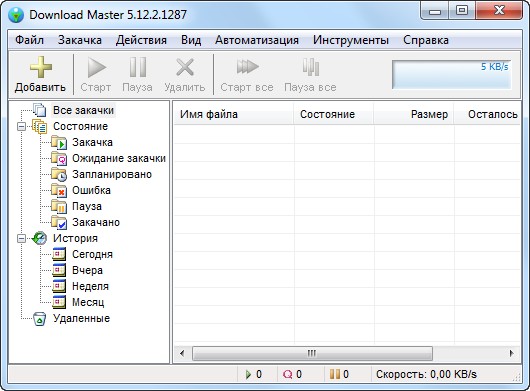The width and height of the screenshot is (530, 391).
Task: Select the Запланировано label
Action: (112, 174)
